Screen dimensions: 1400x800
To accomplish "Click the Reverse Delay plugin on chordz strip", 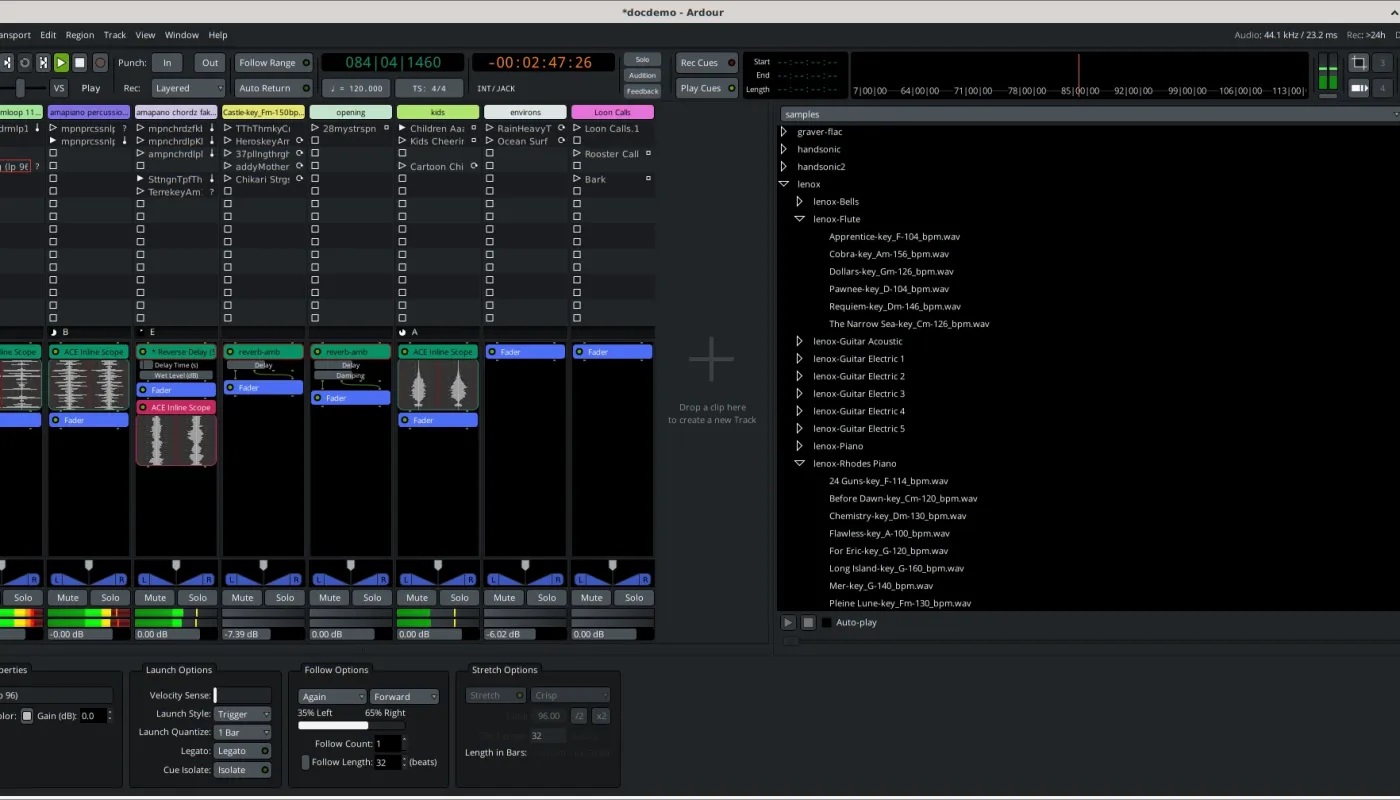I will pyautogui.click(x=176, y=352).
